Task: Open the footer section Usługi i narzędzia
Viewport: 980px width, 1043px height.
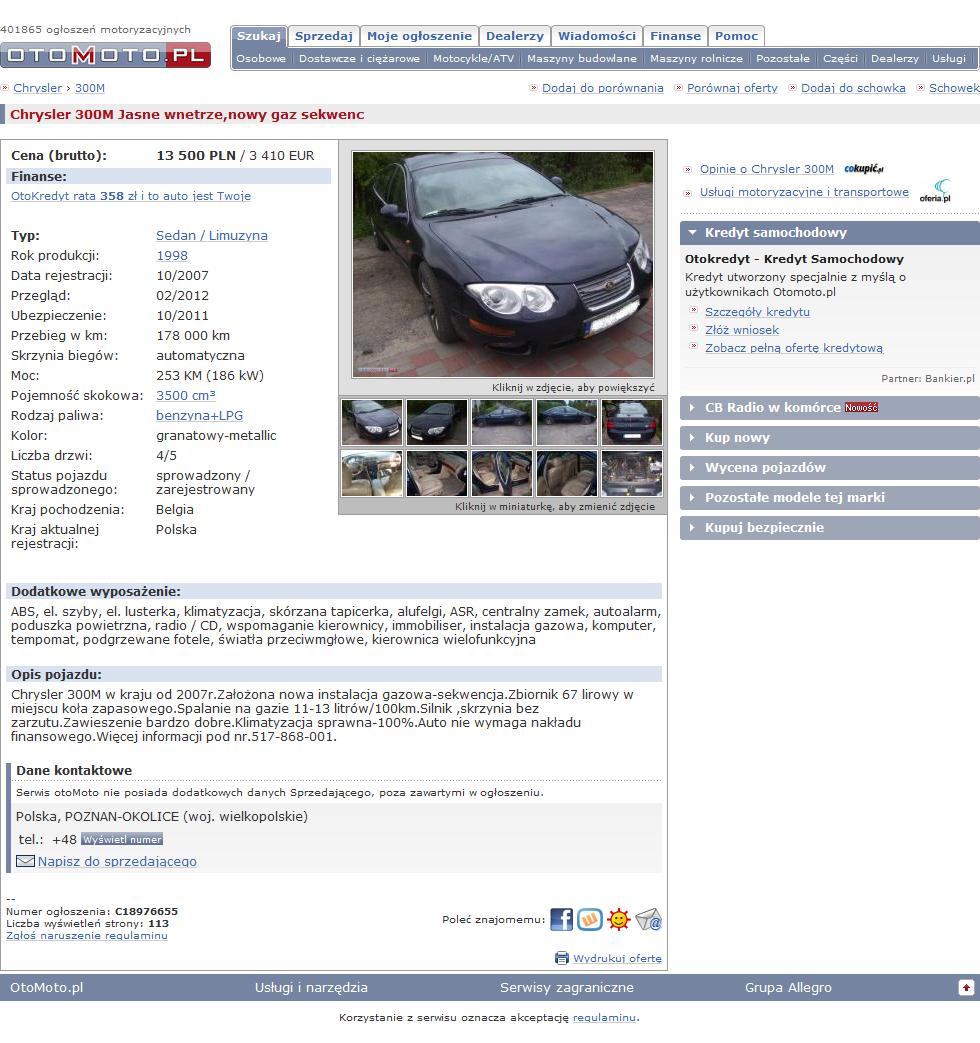Action: tap(311, 988)
